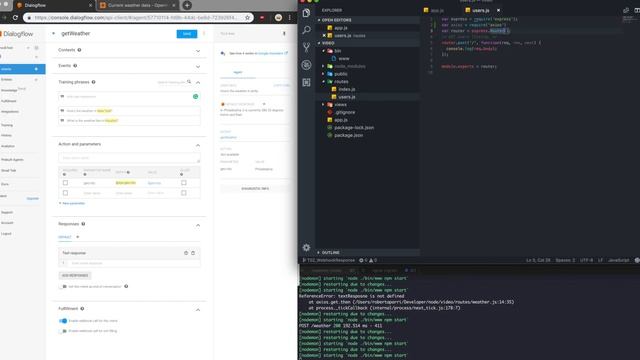Toggle enable webhook call for this intent
640x360 pixels.
(63, 321)
